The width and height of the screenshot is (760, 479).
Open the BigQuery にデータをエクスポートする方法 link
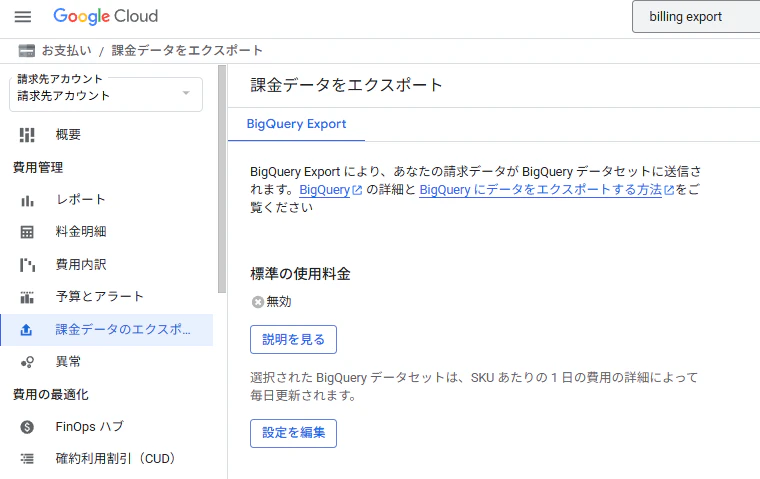(x=547, y=190)
